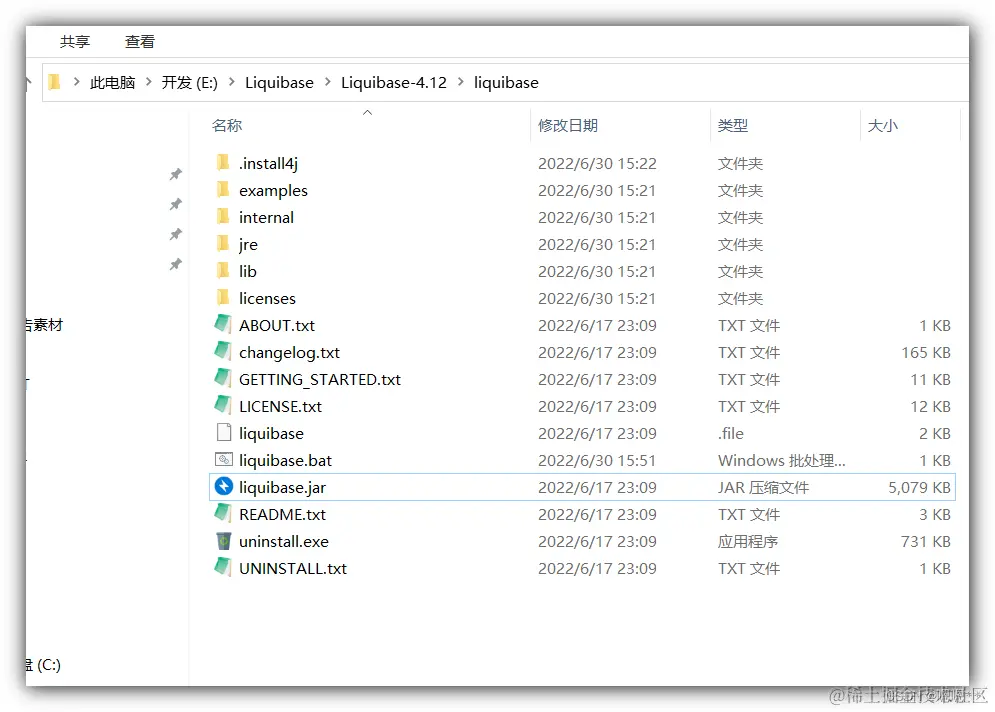Image resolution: width=995 pixels, height=712 pixels.
Task: Open the 查看 ribbon tab
Action: (x=140, y=42)
